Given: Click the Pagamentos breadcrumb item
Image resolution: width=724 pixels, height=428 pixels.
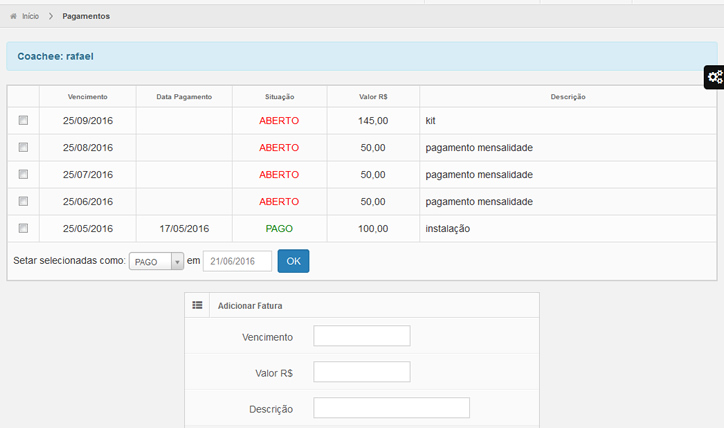Looking at the screenshot, I should pyautogui.click(x=86, y=17).
